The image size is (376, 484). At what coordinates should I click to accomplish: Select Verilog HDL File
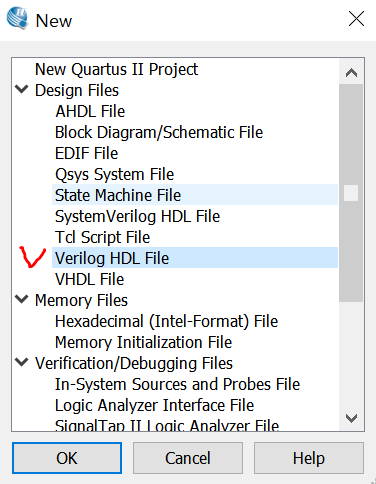point(195,258)
